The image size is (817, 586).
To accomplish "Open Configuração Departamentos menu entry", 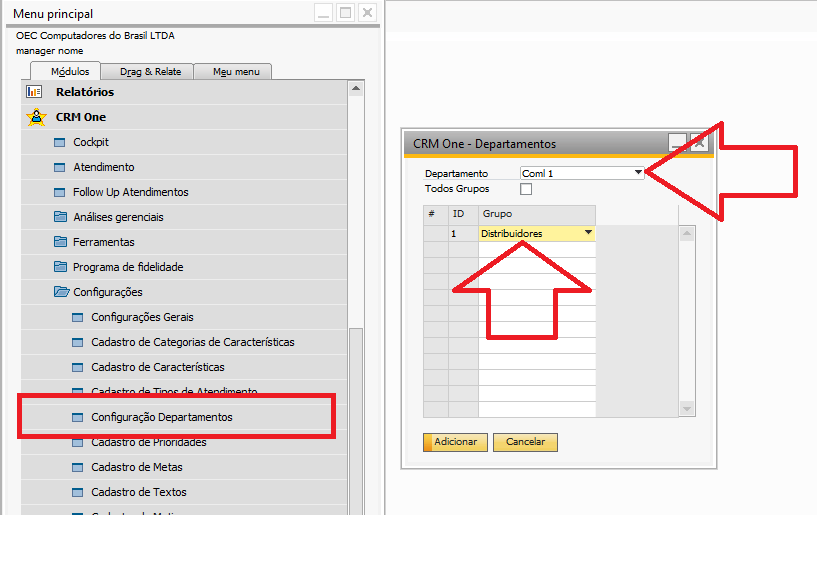I will pos(161,417).
